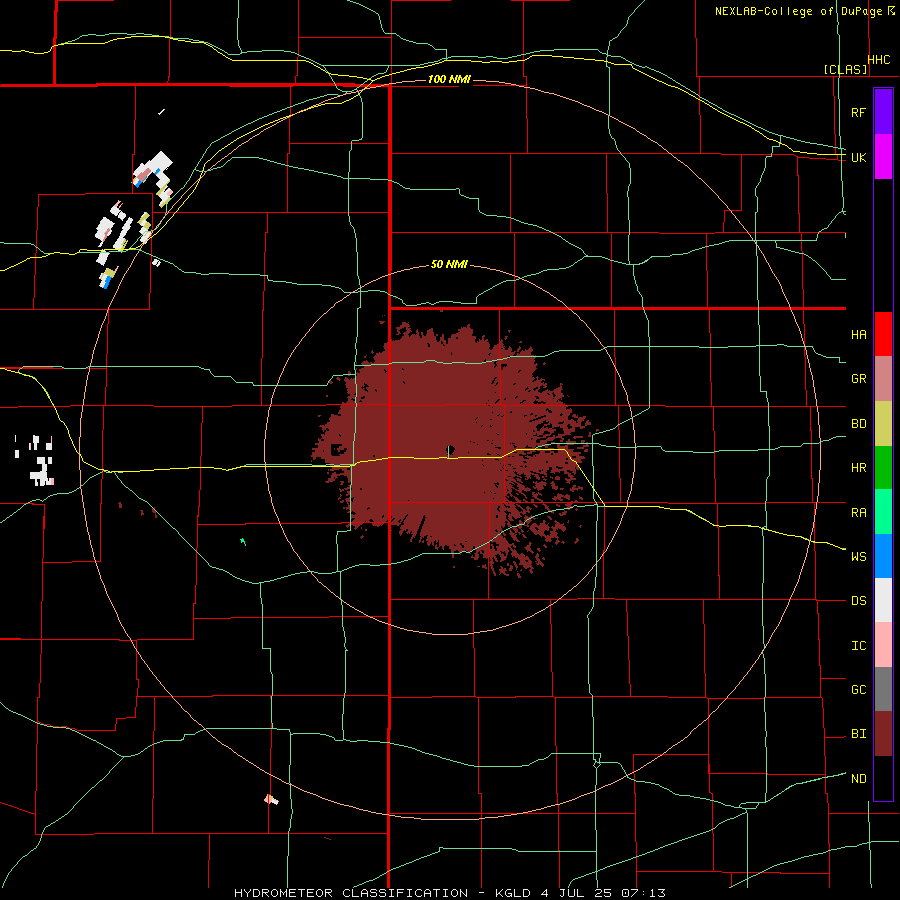Click the ND black legend swatch

pos(883,777)
